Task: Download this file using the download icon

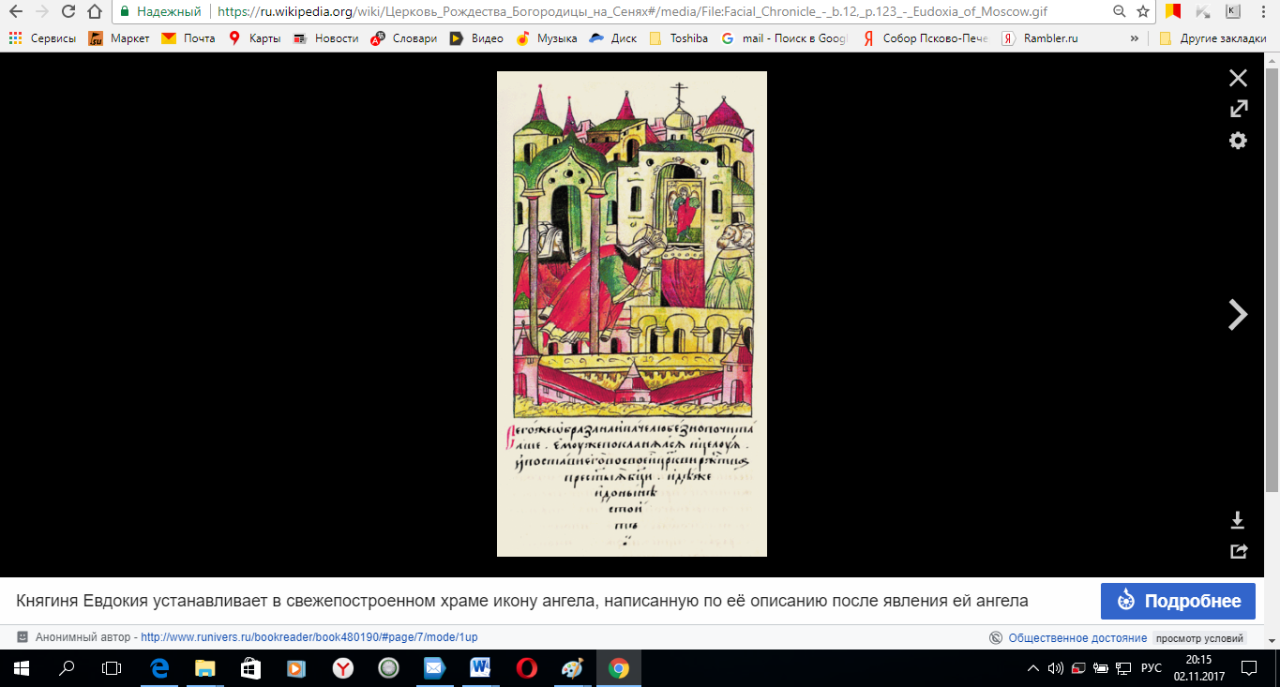Action: coord(1238,520)
